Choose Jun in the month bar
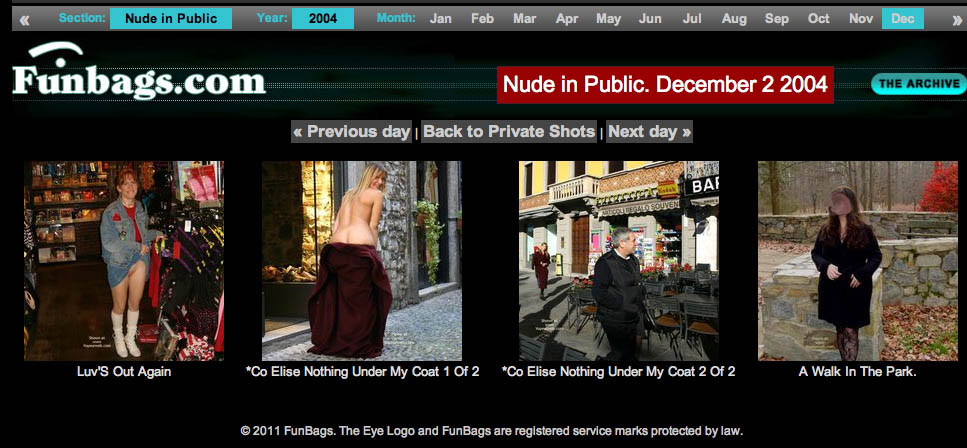Image resolution: width=967 pixels, height=448 pixels. pos(650,19)
